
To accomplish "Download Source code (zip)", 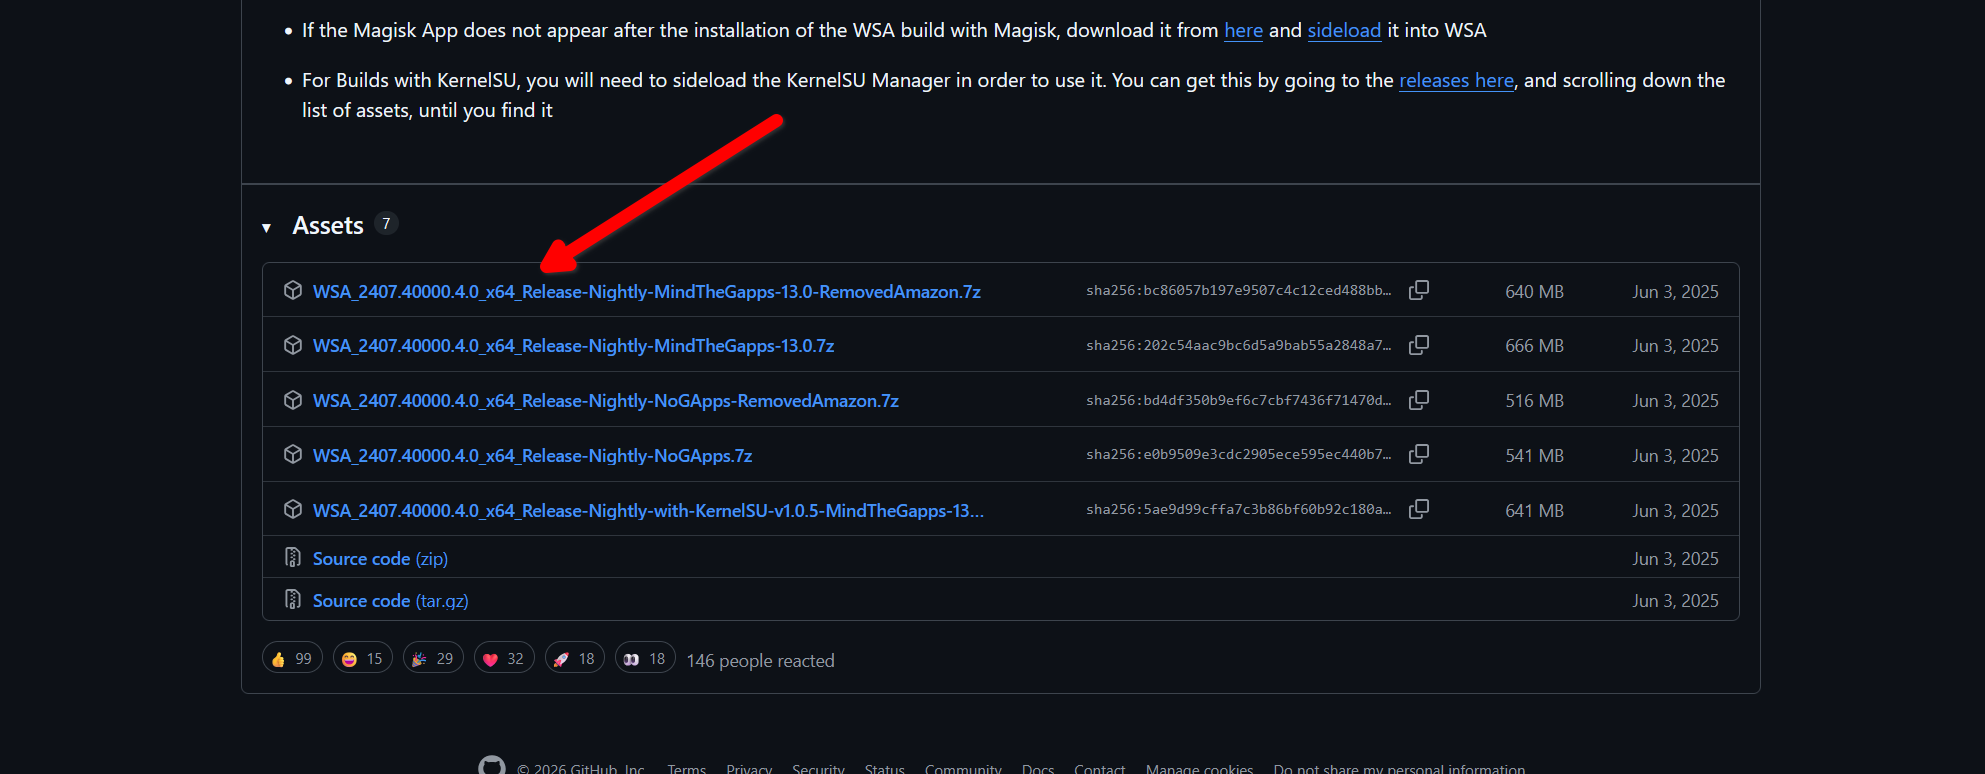I will tap(380, 559).
